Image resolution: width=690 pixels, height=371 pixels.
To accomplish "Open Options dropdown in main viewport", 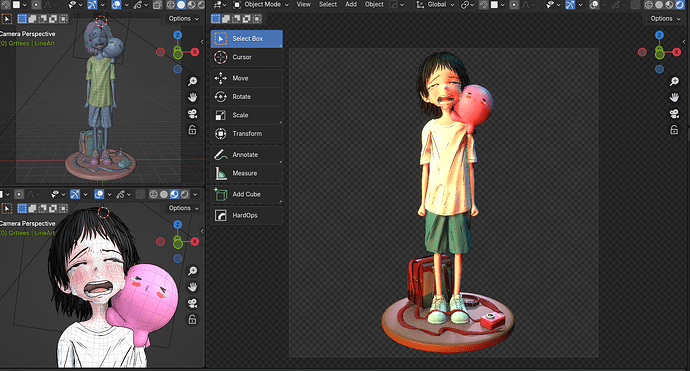I will (x=665, y=18).
